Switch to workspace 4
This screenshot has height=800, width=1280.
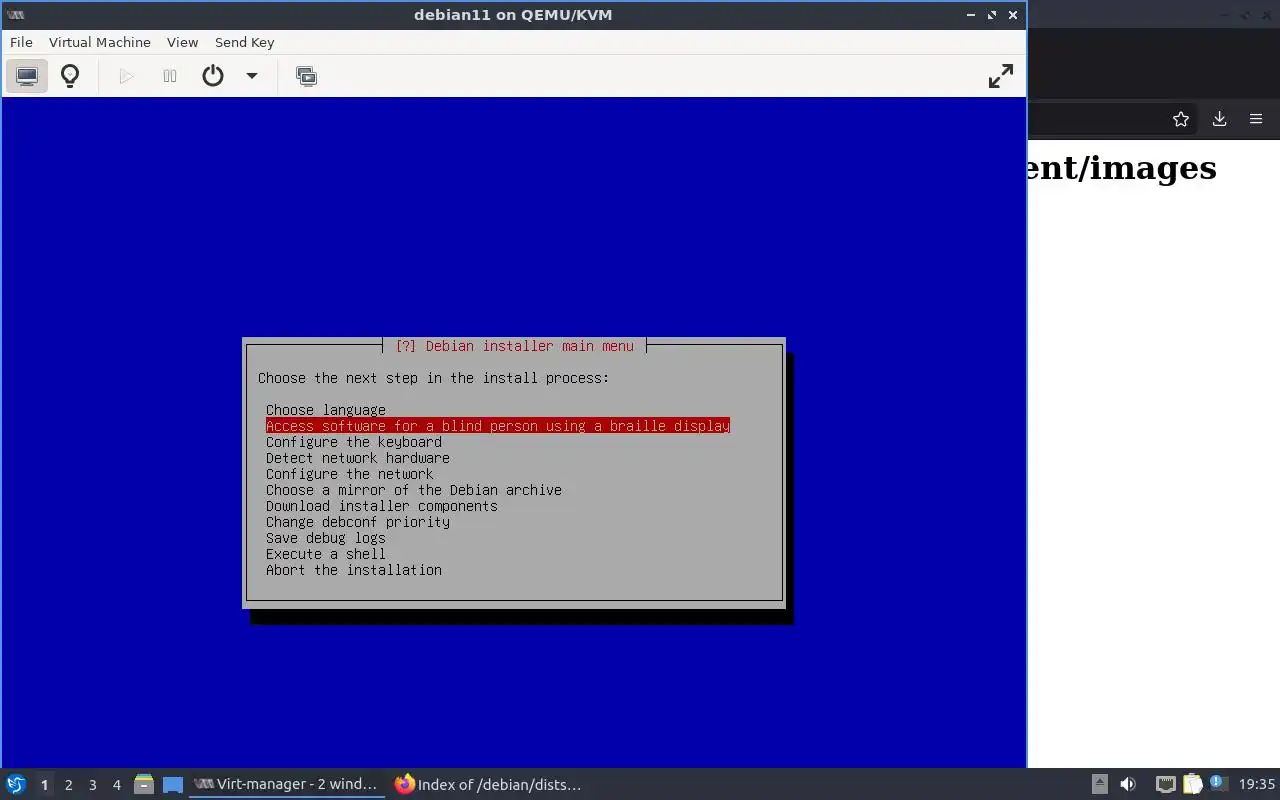pos(116,785)
